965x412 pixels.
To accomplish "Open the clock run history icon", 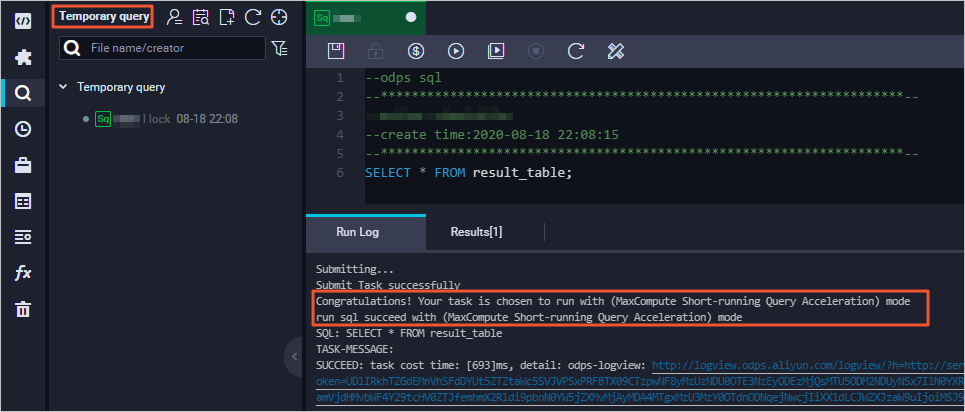I will [x=23, y=129].
